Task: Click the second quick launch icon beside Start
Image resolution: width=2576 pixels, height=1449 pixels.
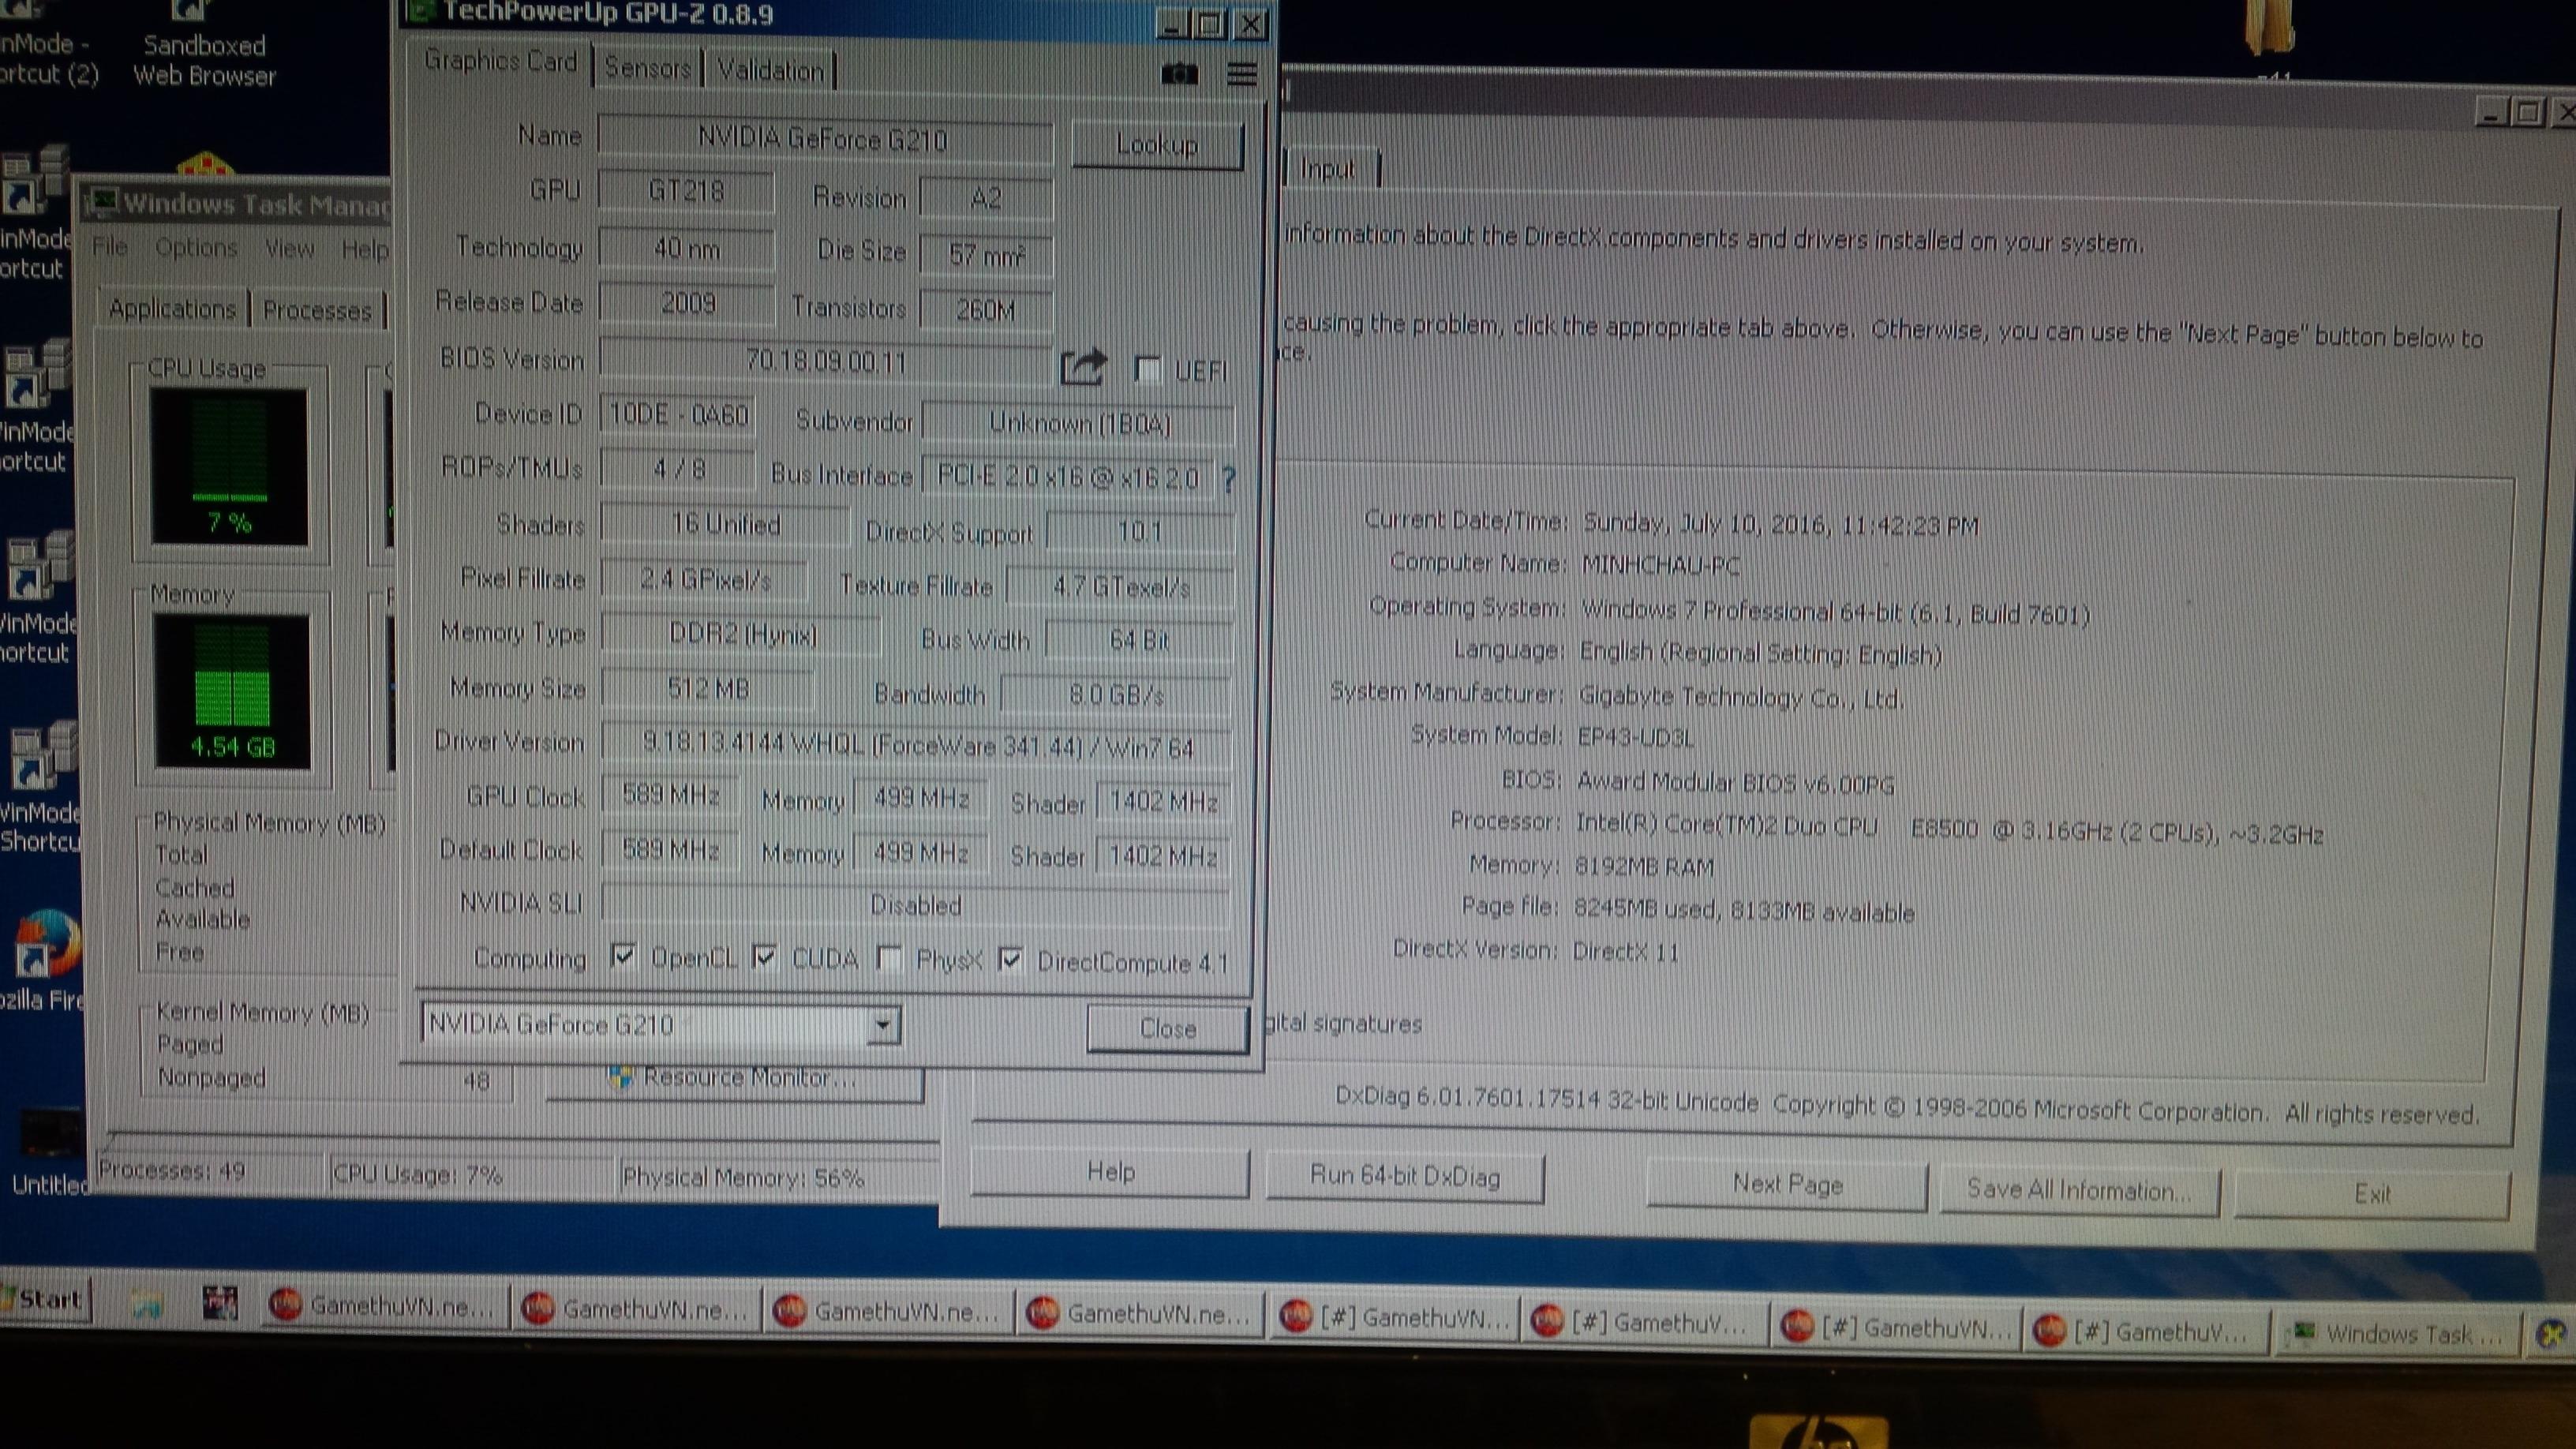Action: click(x=219, y=1303)
